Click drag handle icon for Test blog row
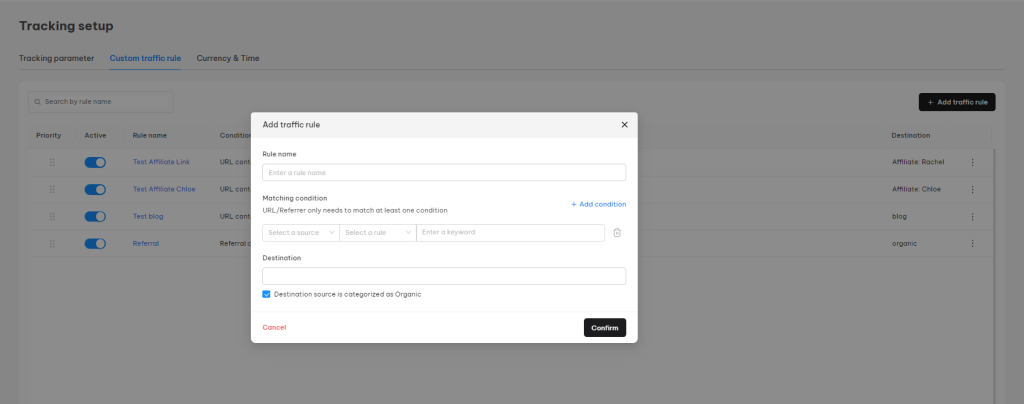1024x404 pixels. pos(52,216)
